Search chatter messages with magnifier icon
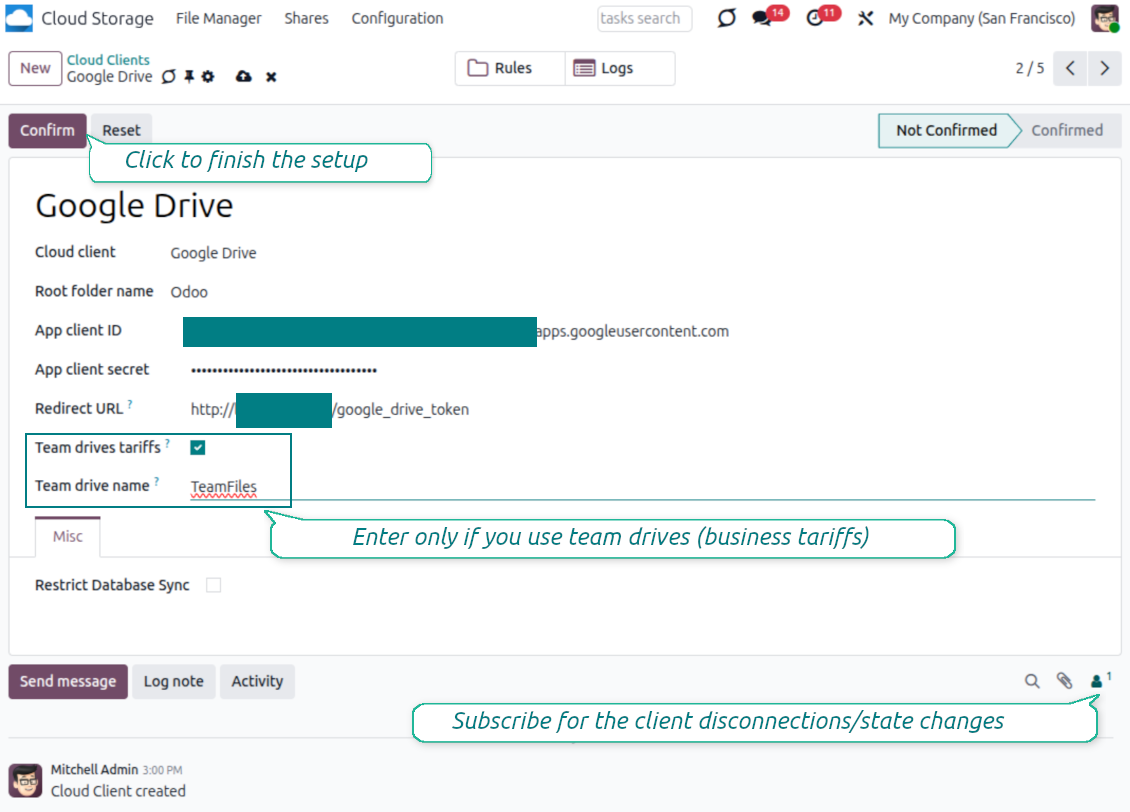This screenshot has width=1130, height=812. (1032, 681)
